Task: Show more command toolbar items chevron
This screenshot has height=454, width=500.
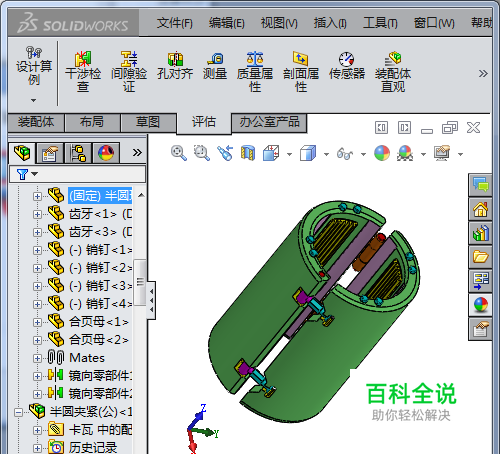Action: [483, 73]
